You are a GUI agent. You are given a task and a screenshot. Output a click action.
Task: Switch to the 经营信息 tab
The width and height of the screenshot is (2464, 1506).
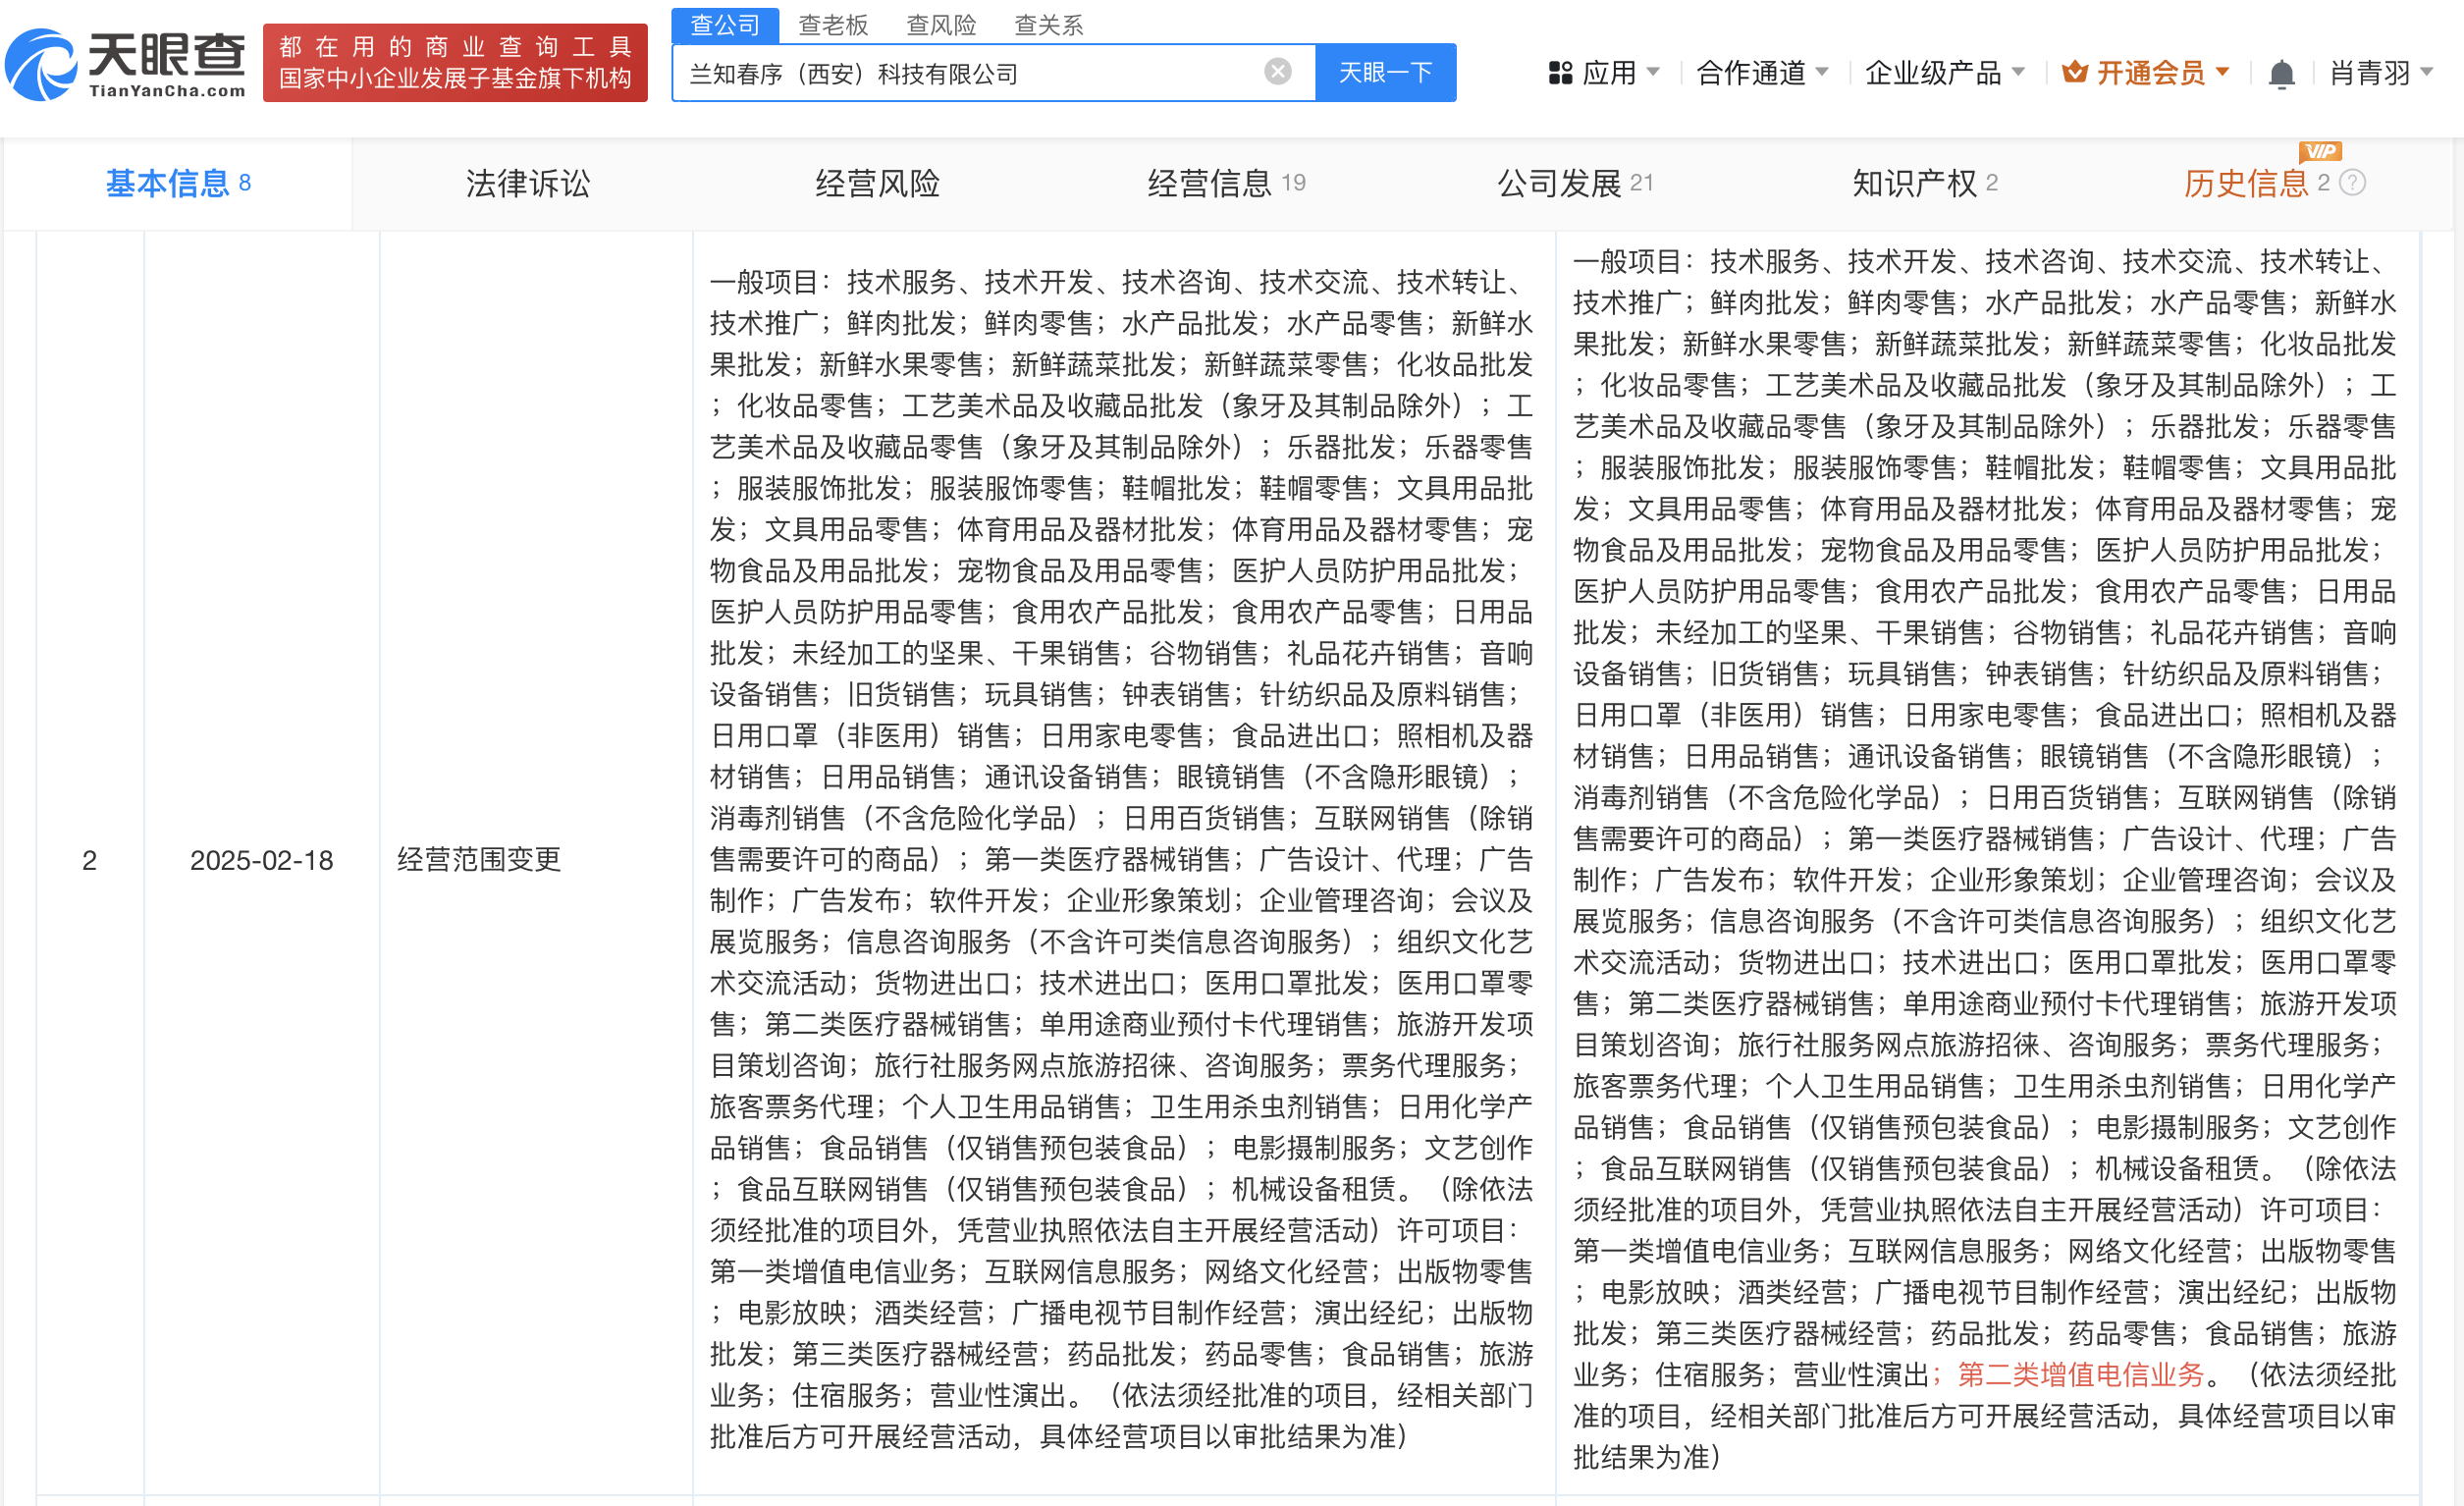[1226, 183]
